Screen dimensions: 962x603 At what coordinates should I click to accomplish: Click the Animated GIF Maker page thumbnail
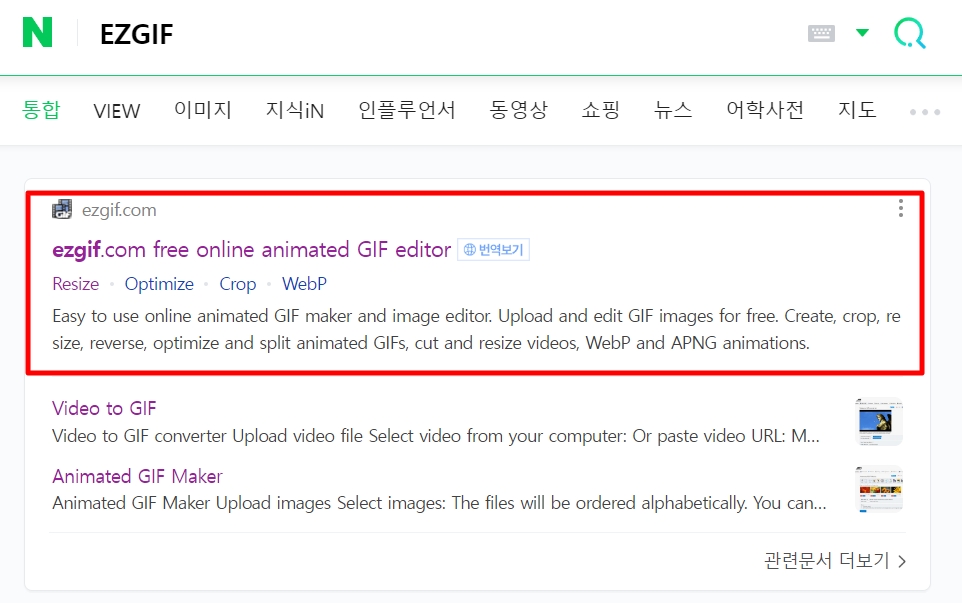(879, 489)
